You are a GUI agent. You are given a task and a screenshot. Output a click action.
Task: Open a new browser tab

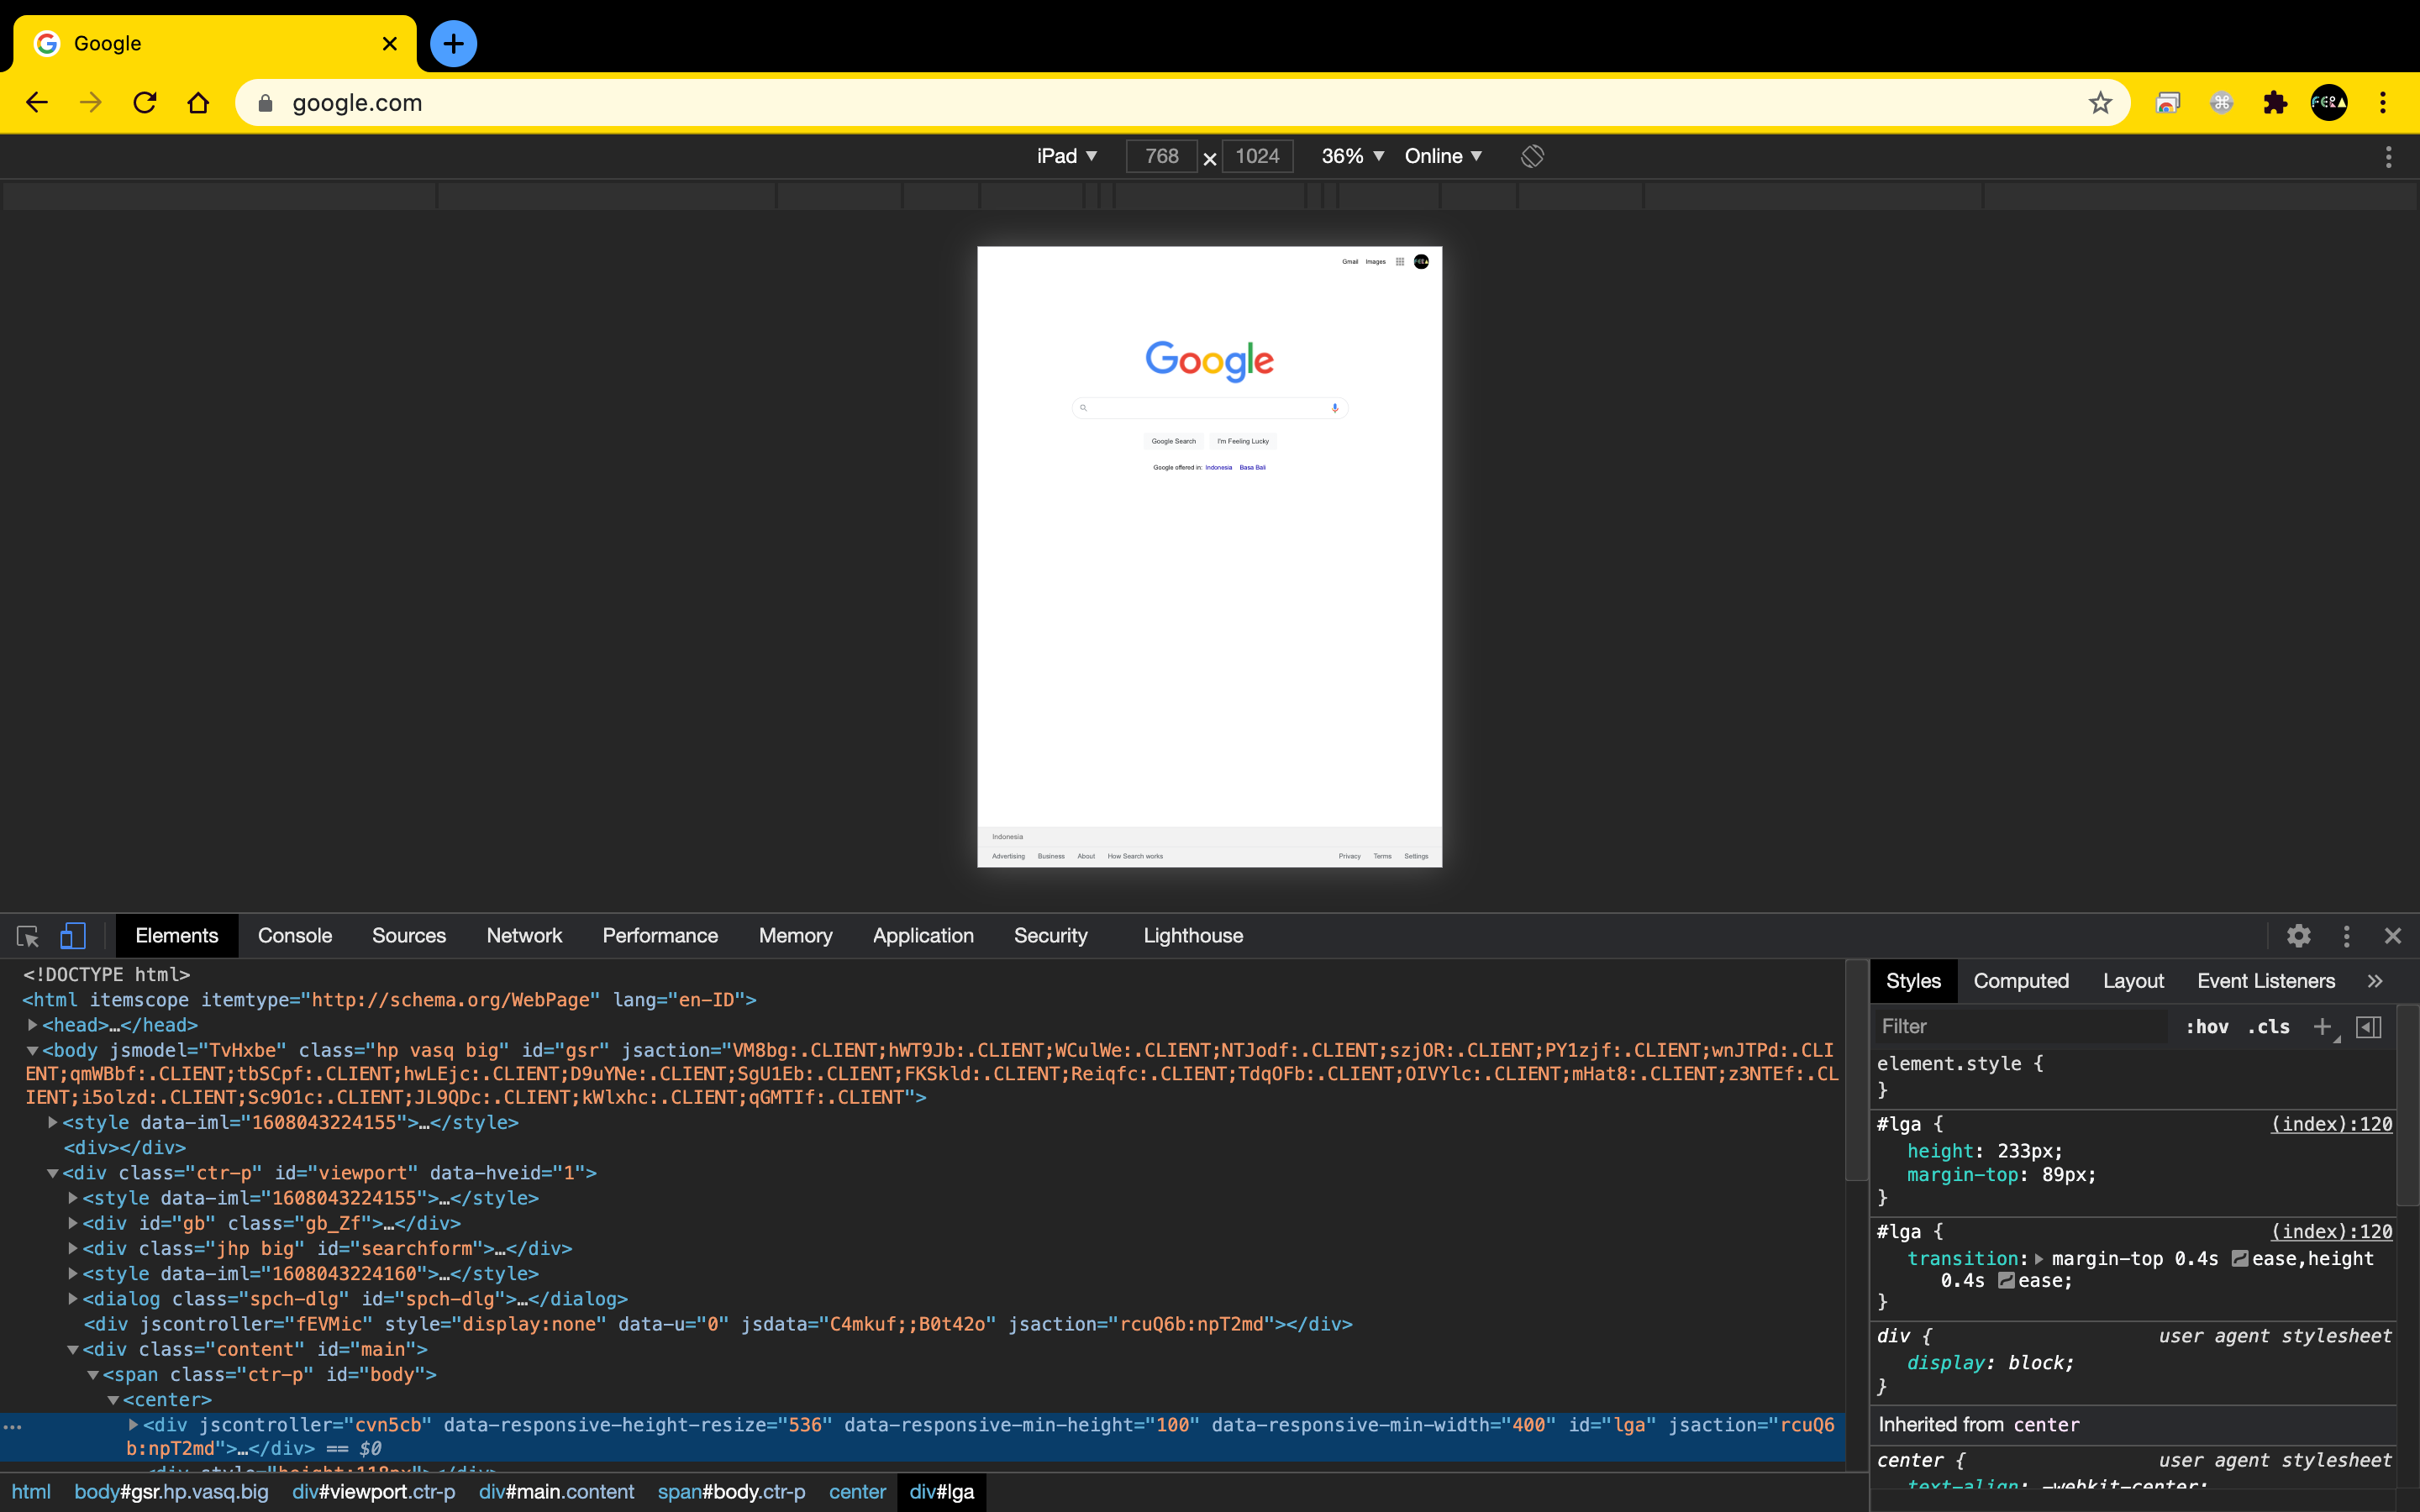pyautogui.click(x=453, y=44)
